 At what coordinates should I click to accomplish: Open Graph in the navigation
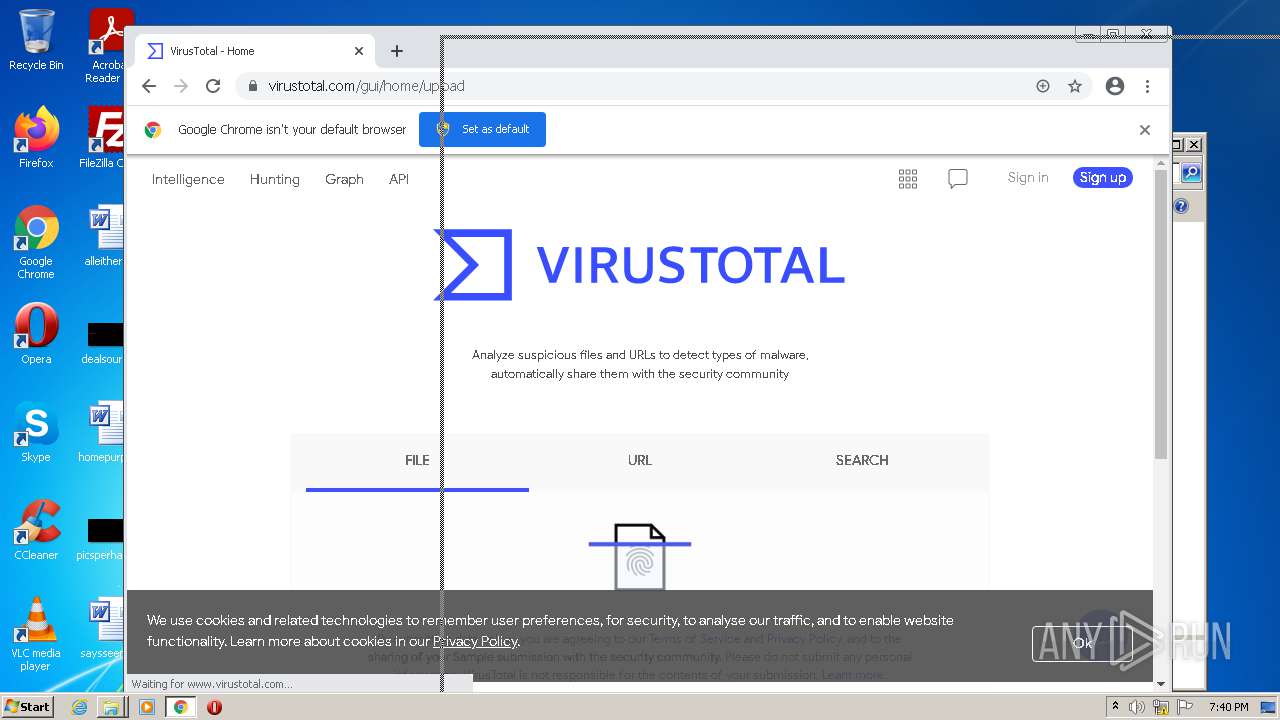344,179
